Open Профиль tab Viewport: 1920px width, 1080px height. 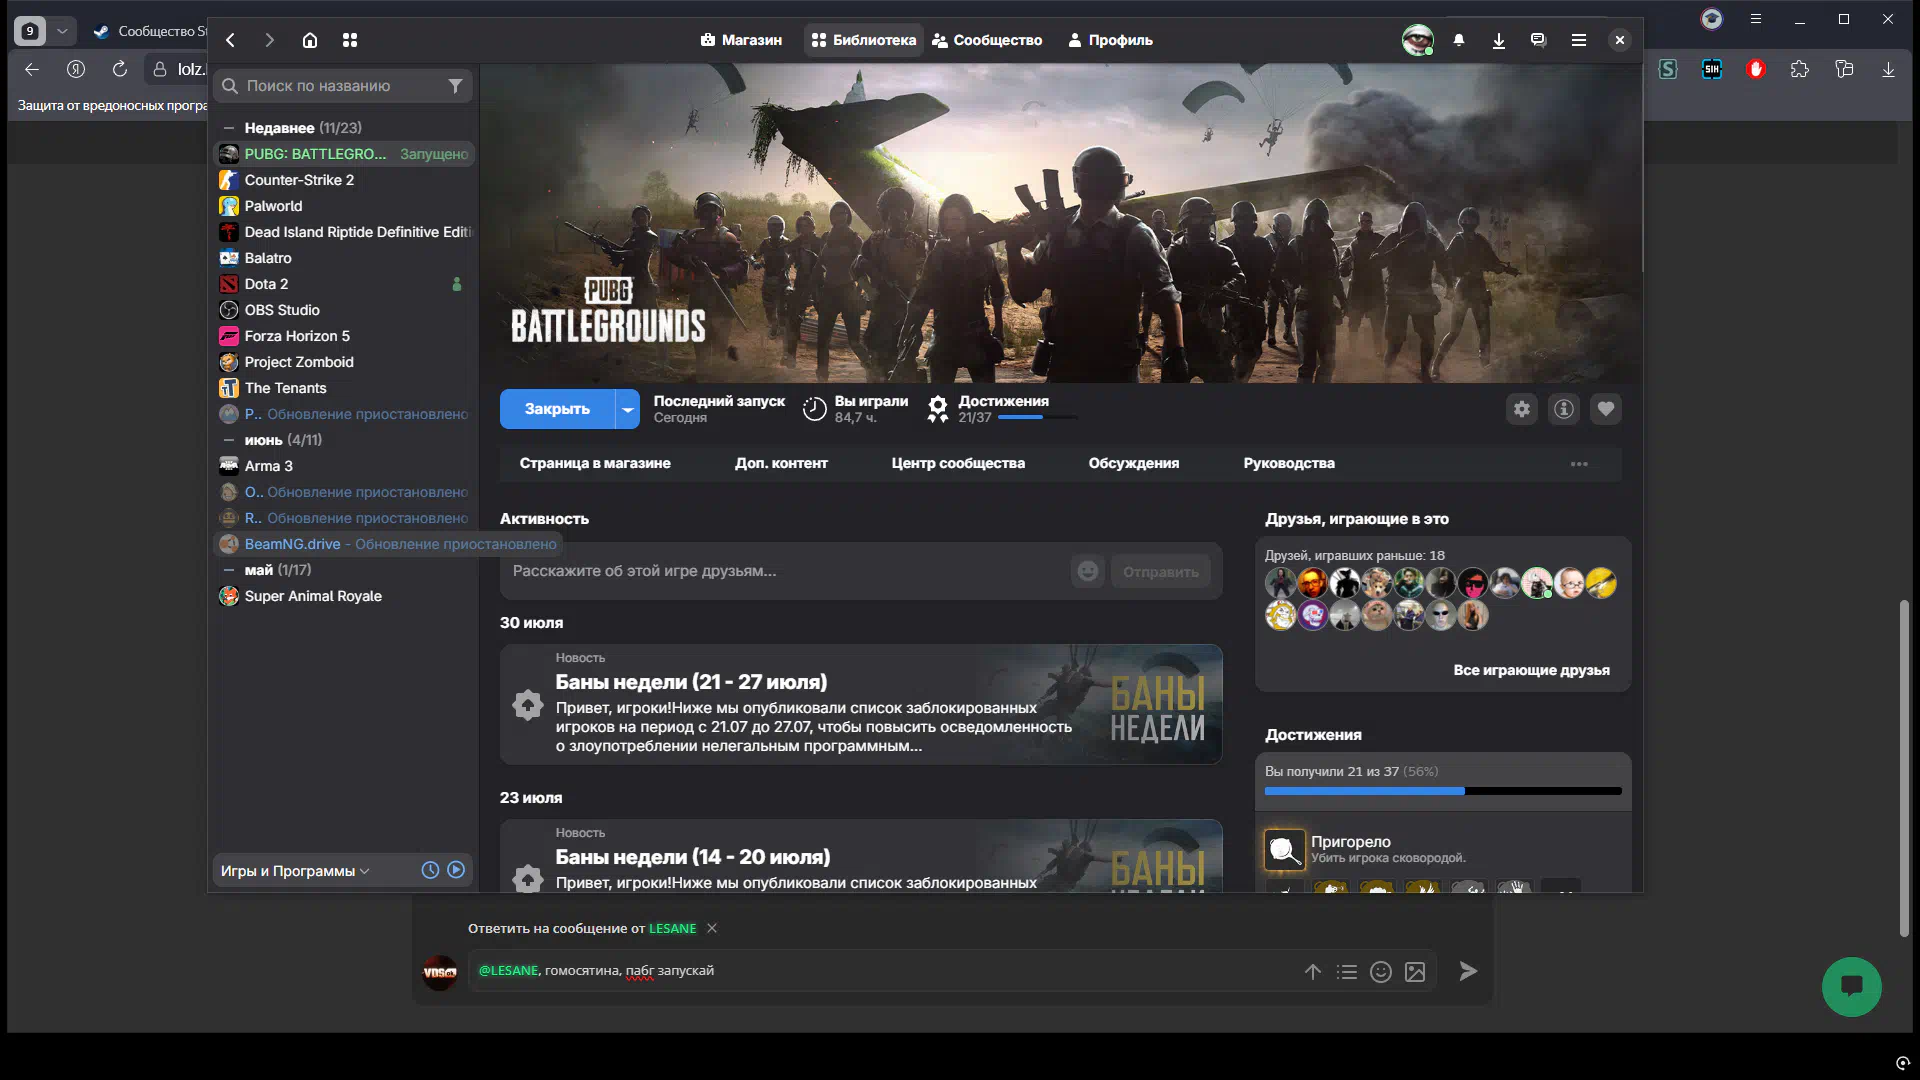pos(1110,40)
